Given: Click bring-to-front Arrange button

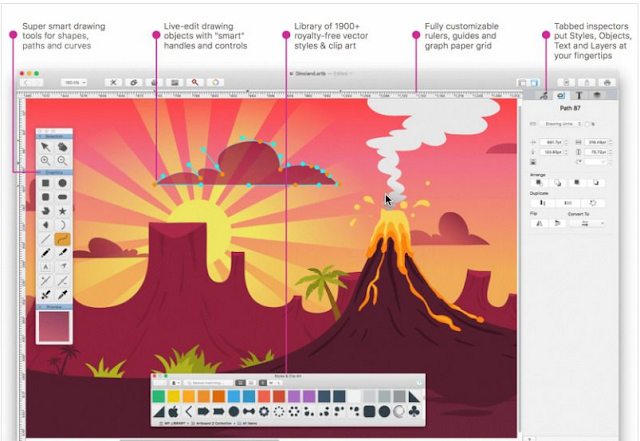Looking at the screenshot, I should [539, 183].
